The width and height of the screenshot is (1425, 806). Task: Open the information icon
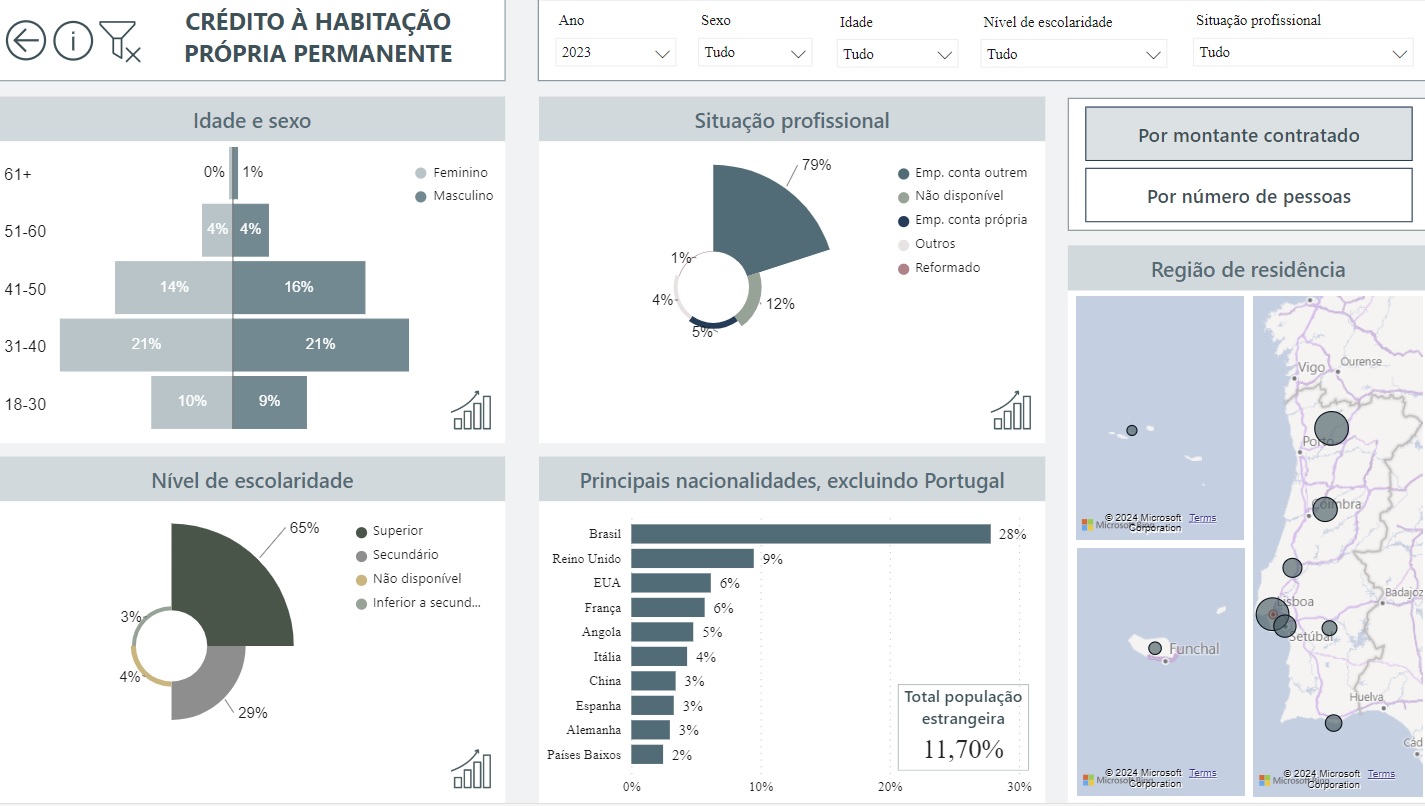(x=73, y=41)
